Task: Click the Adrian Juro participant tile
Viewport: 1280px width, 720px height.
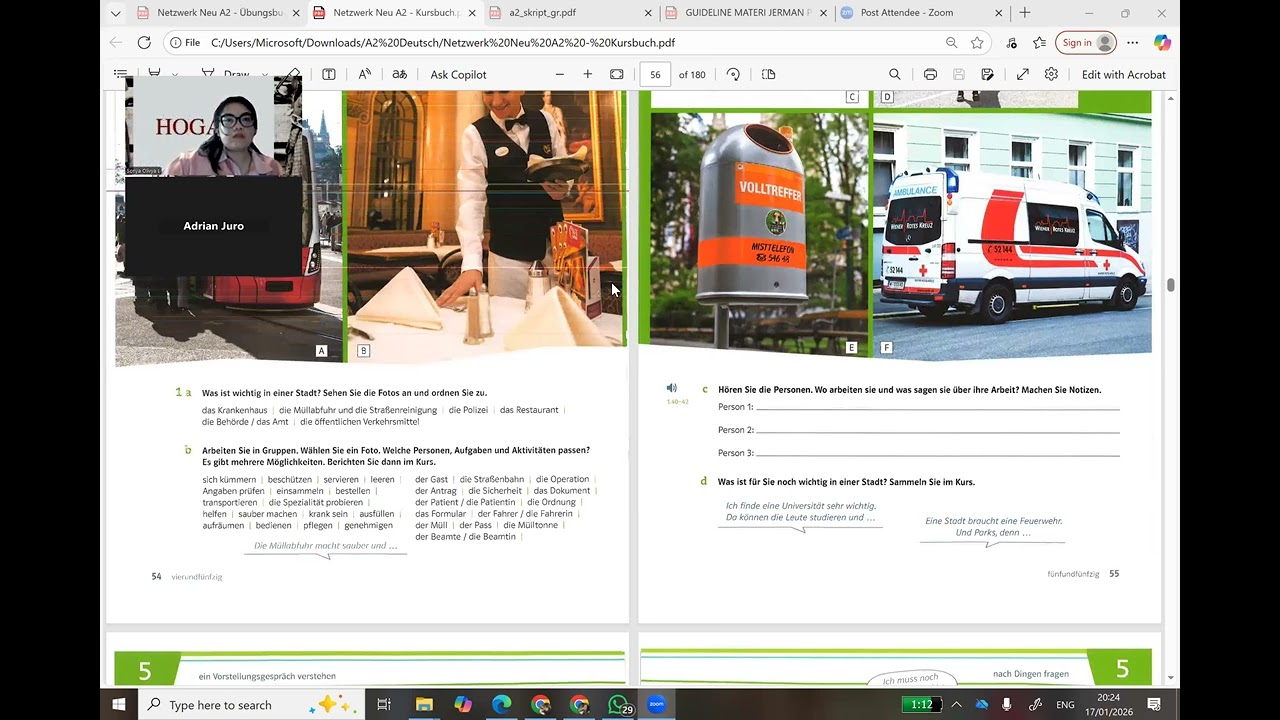Action: [214, 226]
